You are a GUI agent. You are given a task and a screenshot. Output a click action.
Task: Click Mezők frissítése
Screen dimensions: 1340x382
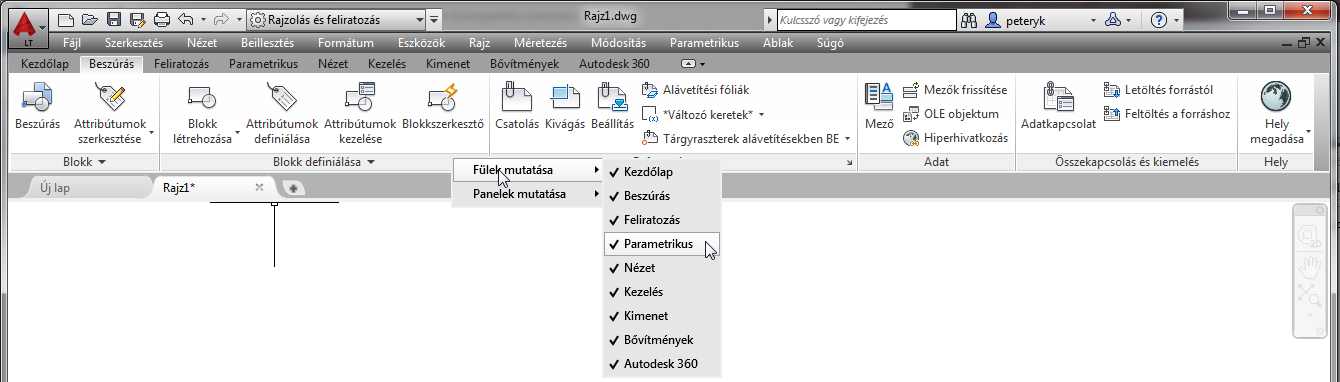(955, 90)
